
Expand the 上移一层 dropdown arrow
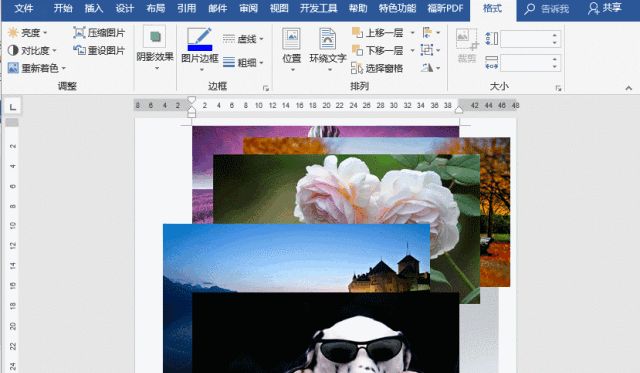point(412,32)
